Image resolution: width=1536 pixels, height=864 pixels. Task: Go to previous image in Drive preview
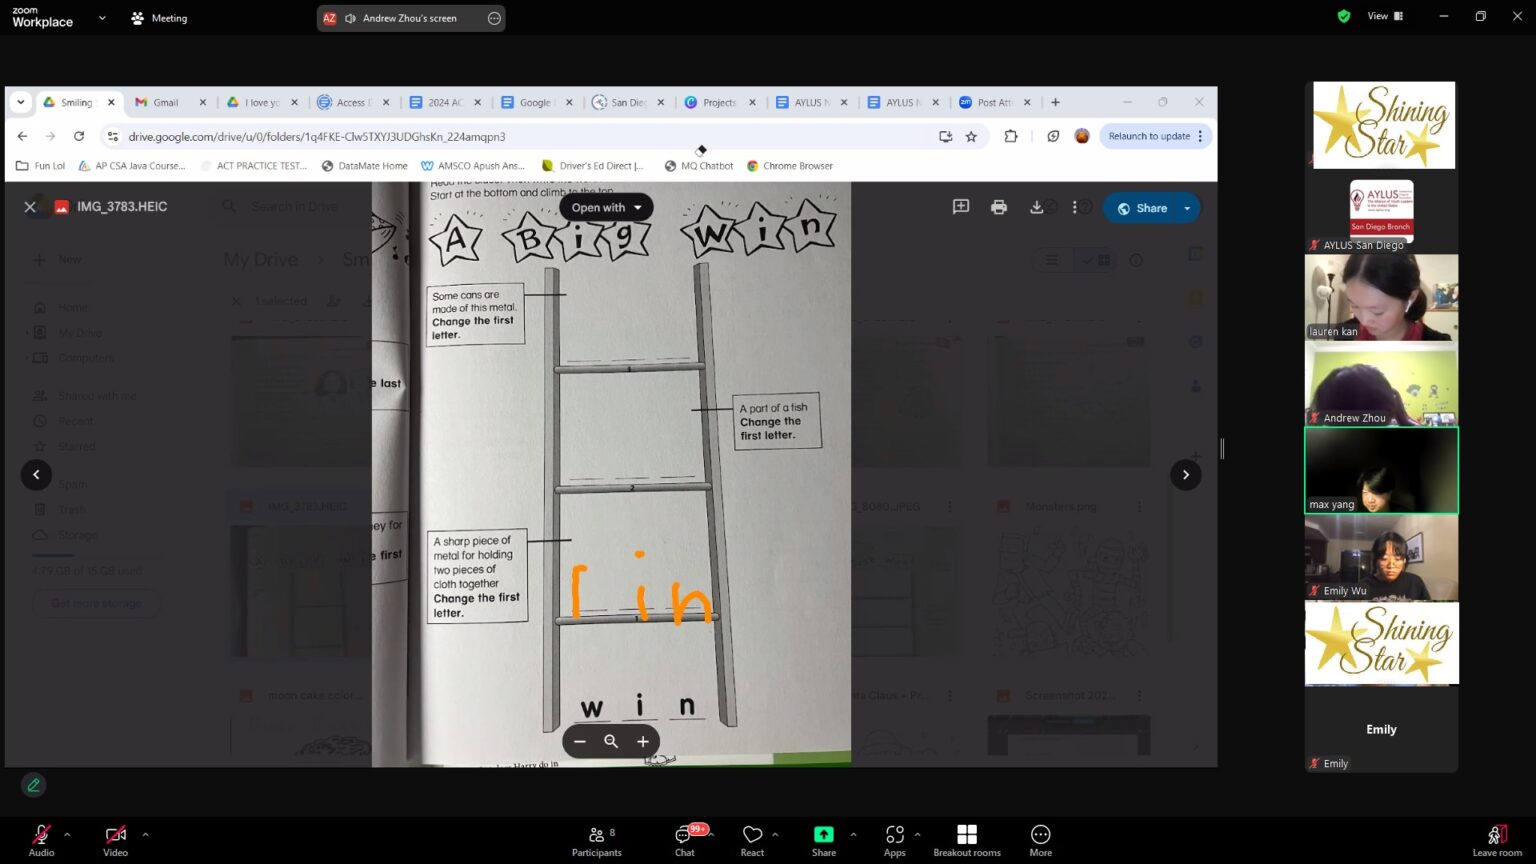coord(36,475)
